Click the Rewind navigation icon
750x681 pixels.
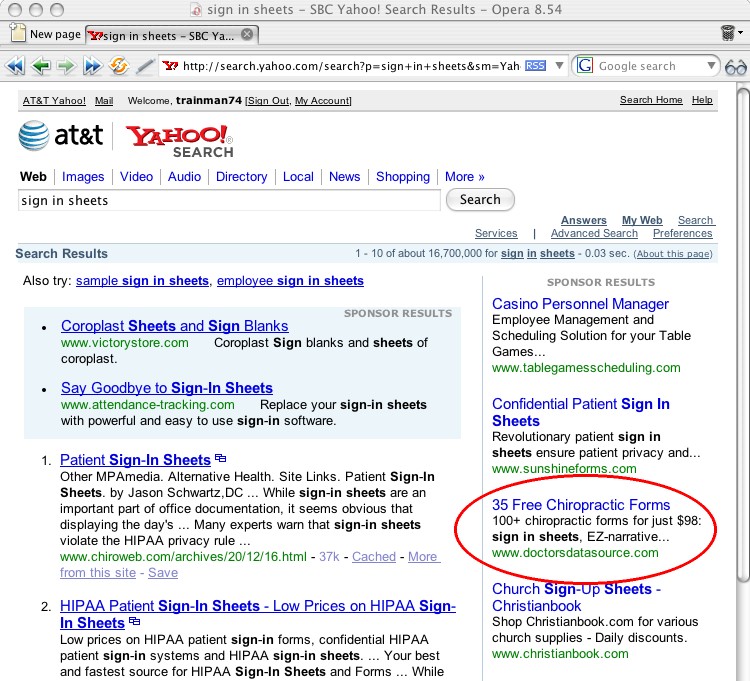point(15,66)
